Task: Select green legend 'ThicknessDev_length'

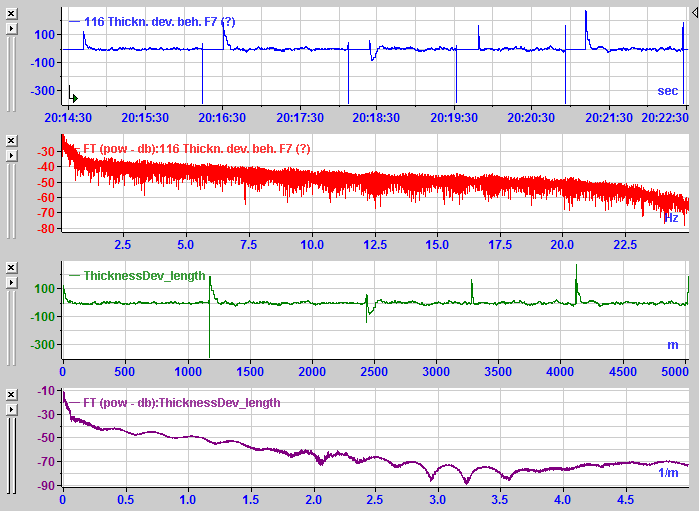Action: pos(144,276)
